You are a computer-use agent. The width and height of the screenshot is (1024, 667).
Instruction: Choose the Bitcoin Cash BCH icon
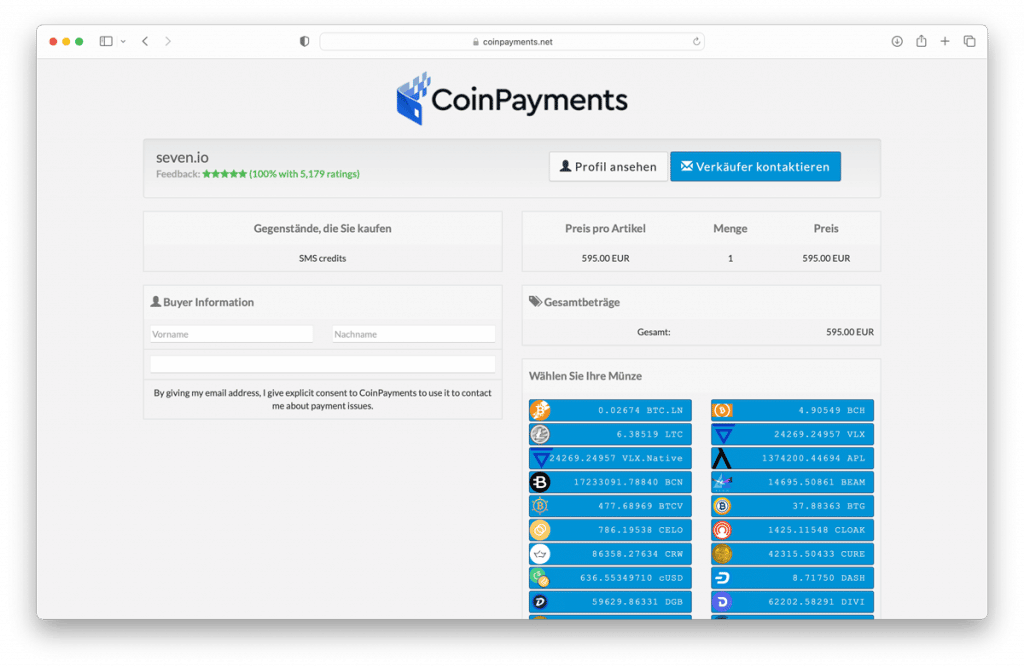[x=723, y=410]
